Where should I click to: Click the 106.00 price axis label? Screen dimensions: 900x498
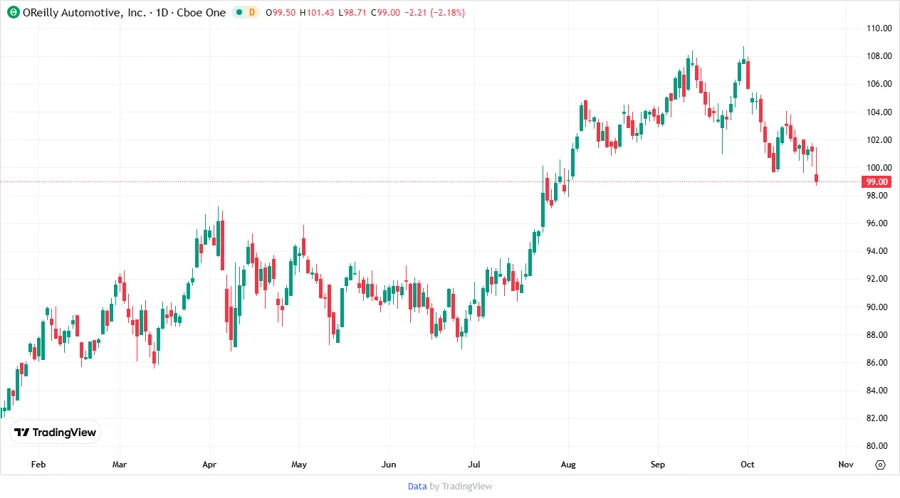[879, 84]
